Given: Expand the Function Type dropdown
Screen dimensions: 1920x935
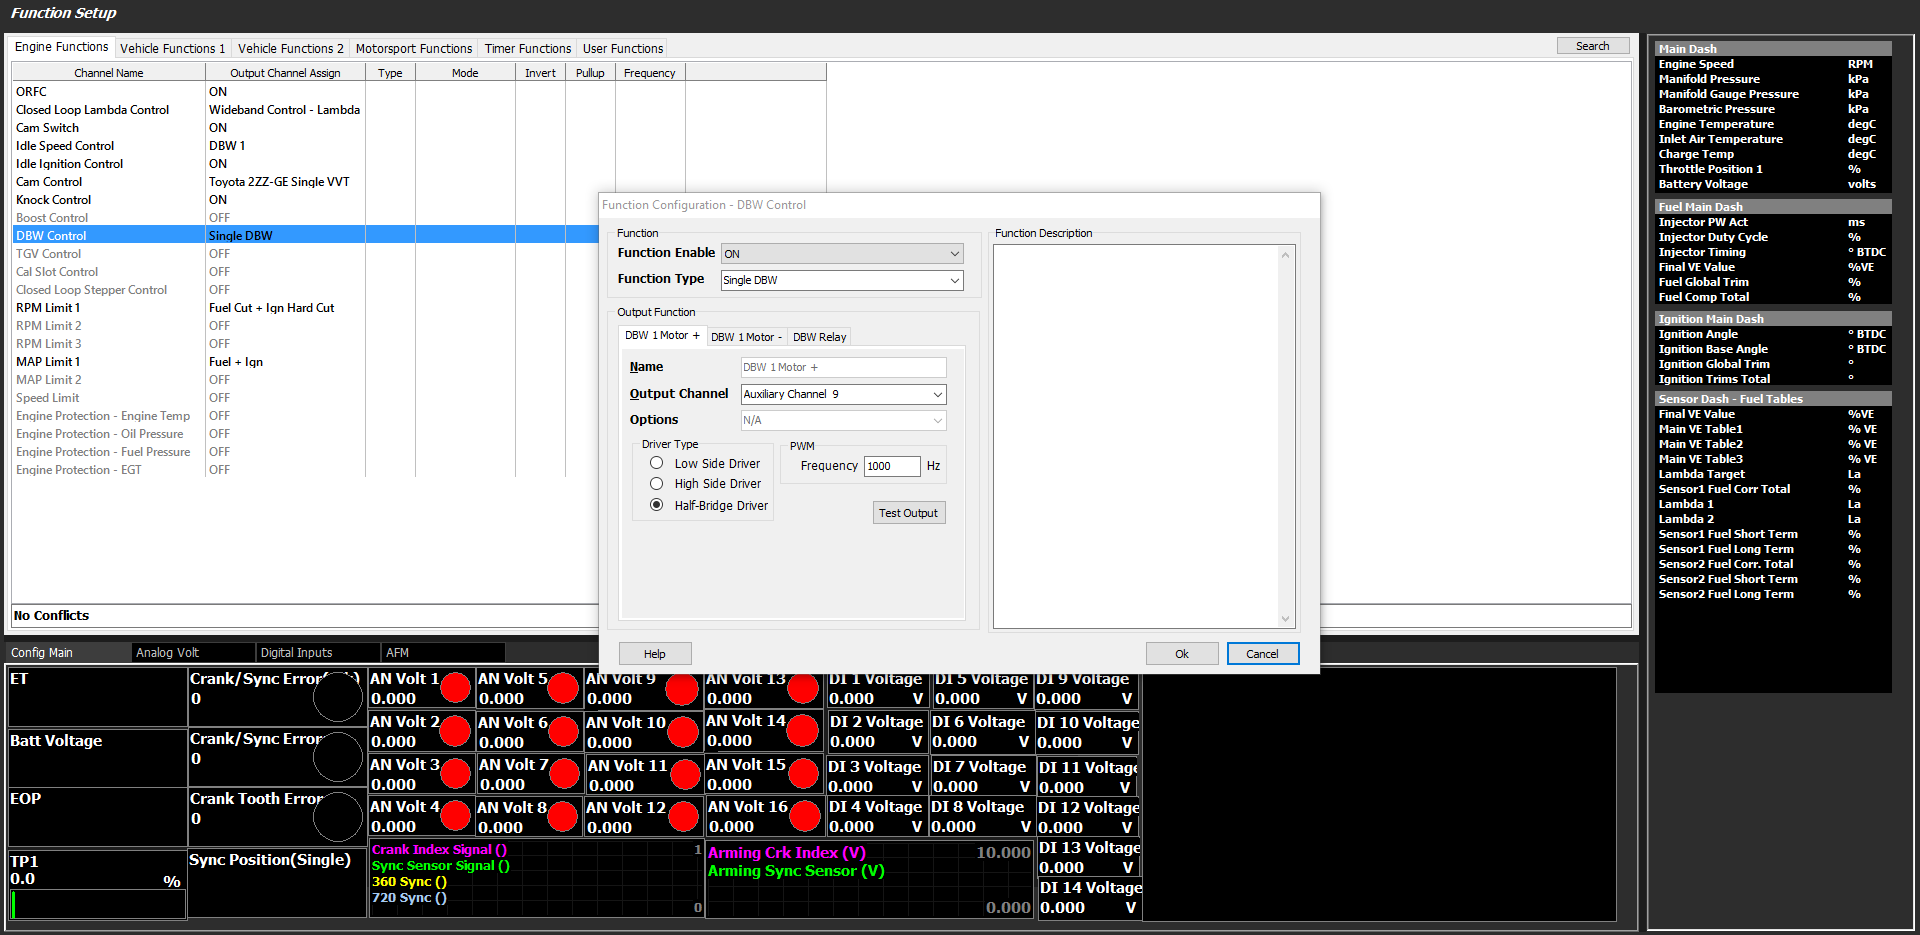Looking at the screenshot, I should coord(842,280).
